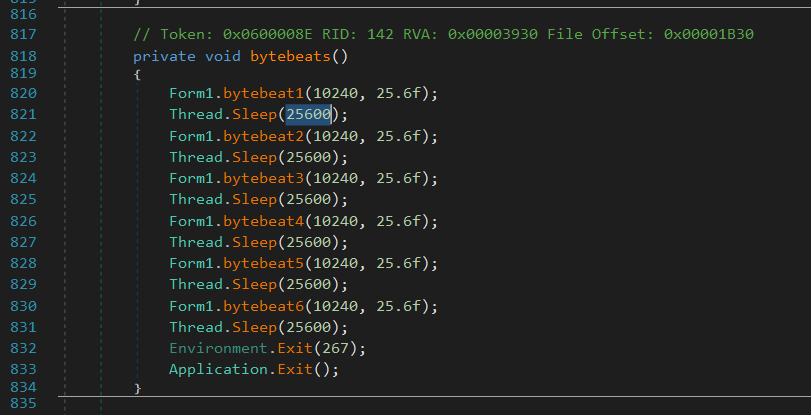Click the Environment class name
This screenshot has height=415, width=811.
click(x=219, y=348)
